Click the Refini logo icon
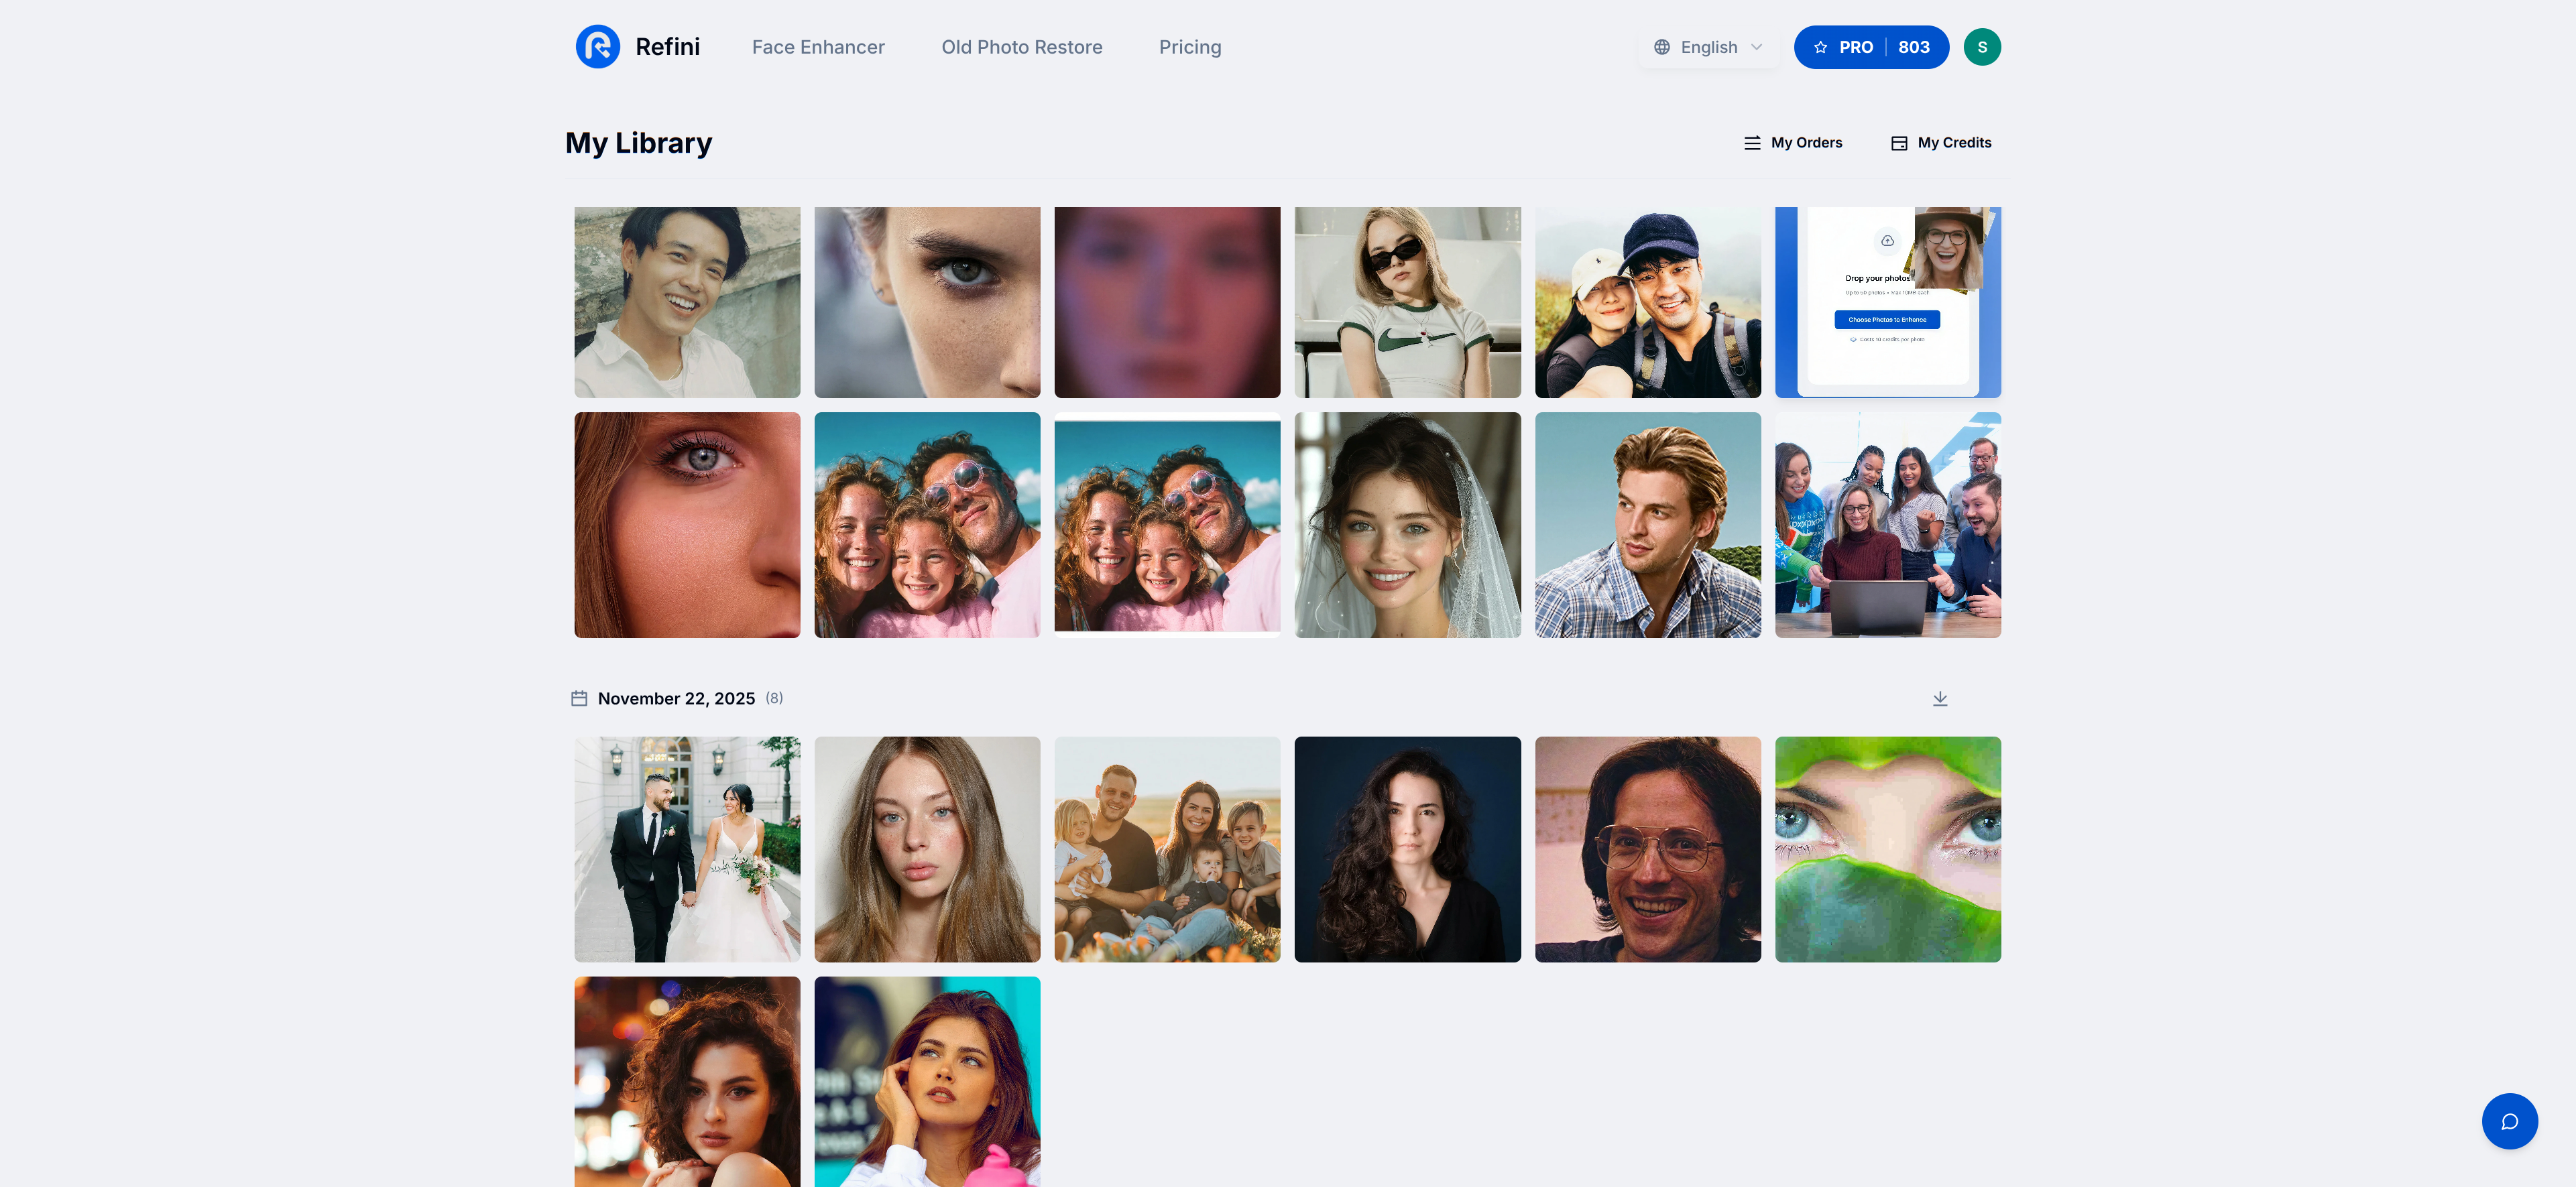Viewport: 2576px width, 1187px height. 599,46
